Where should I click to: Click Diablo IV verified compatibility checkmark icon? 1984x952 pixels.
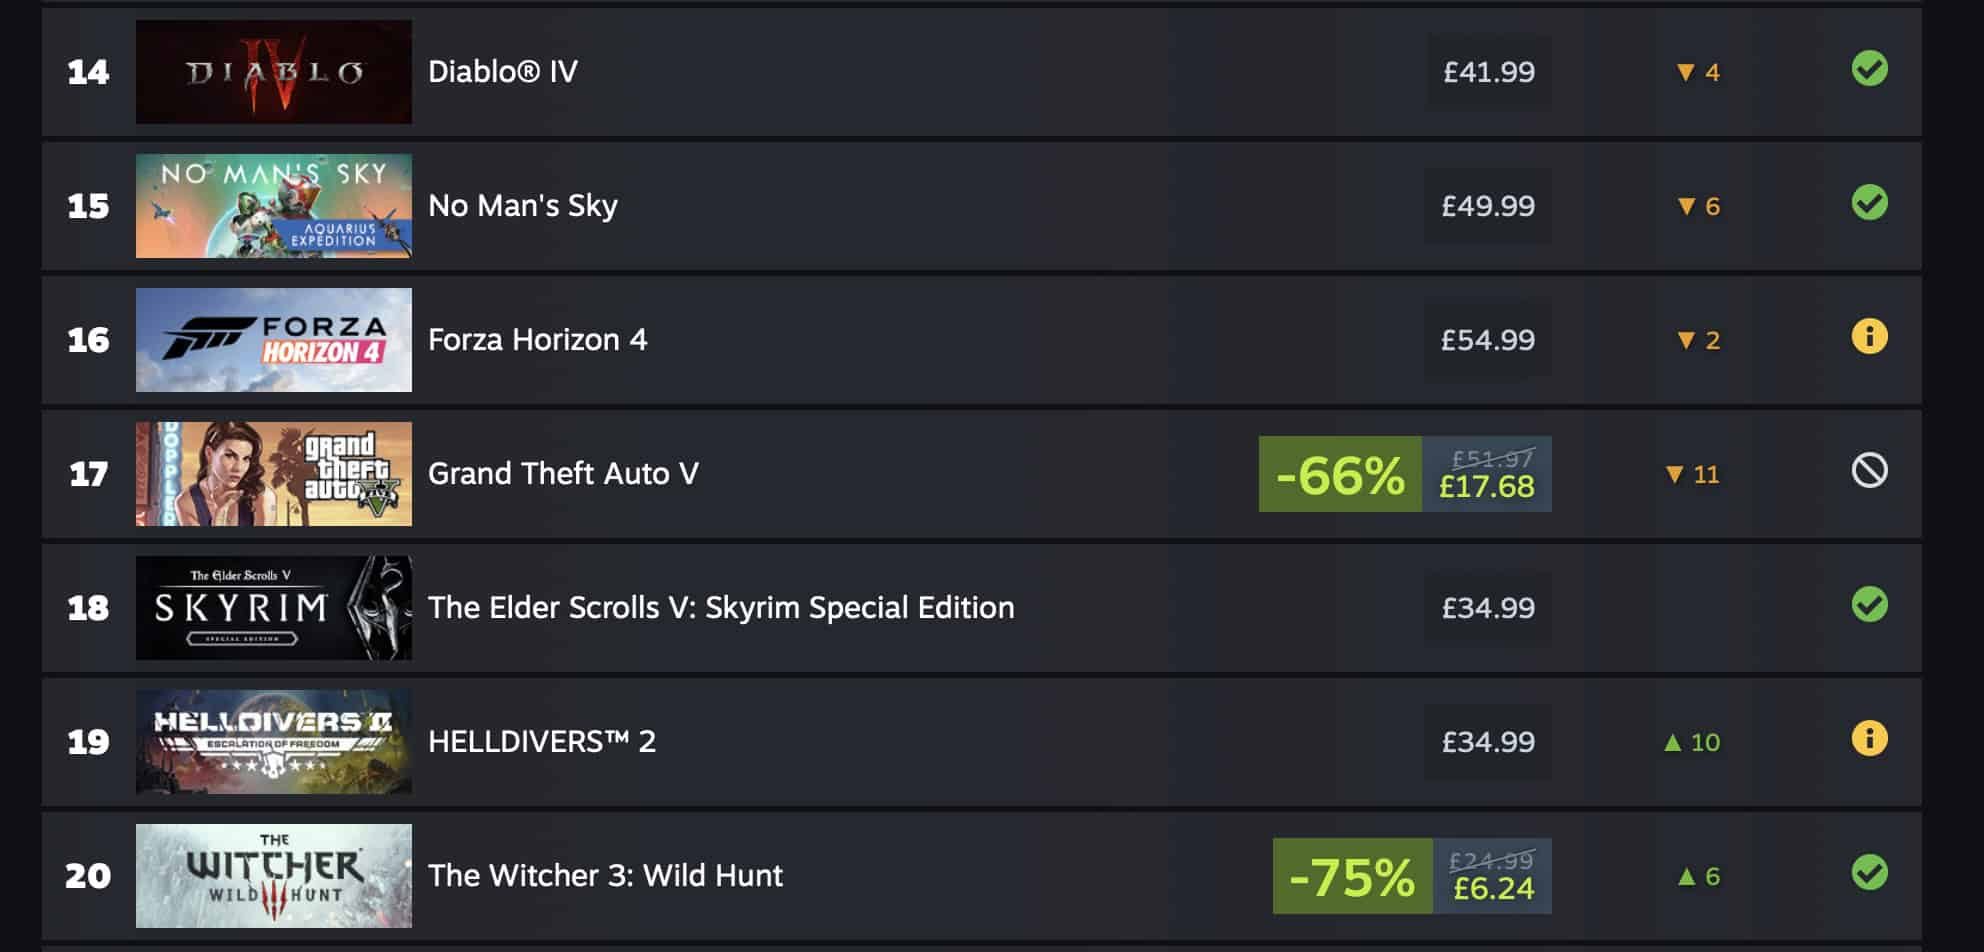1869,70
